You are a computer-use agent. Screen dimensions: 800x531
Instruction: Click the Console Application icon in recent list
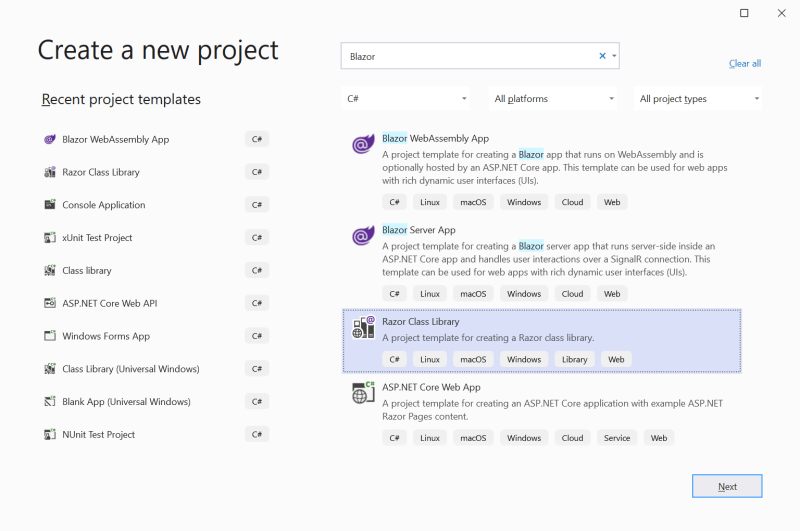click(x=49, y=205)
